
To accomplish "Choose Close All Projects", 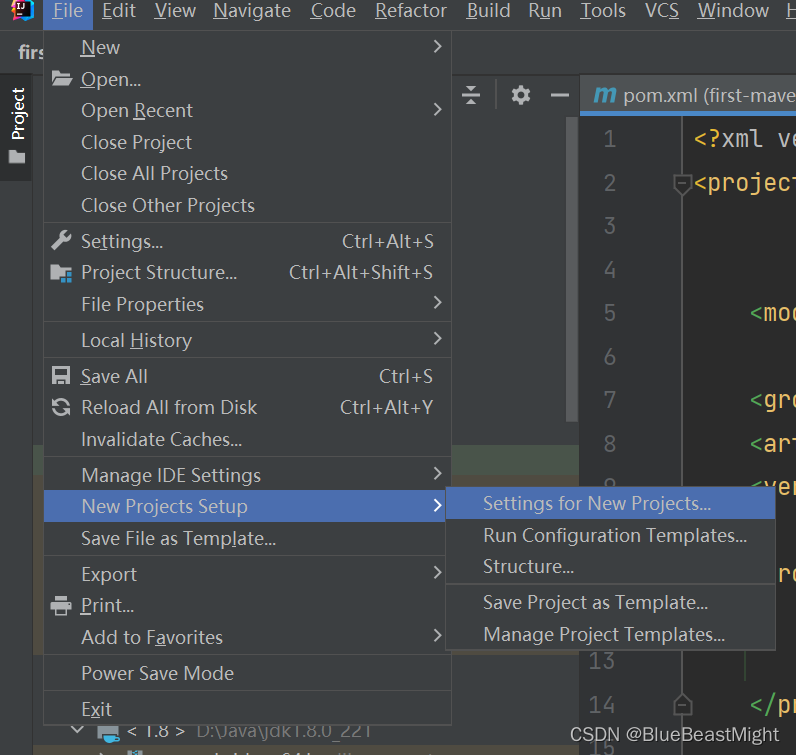I will [247, 174].
